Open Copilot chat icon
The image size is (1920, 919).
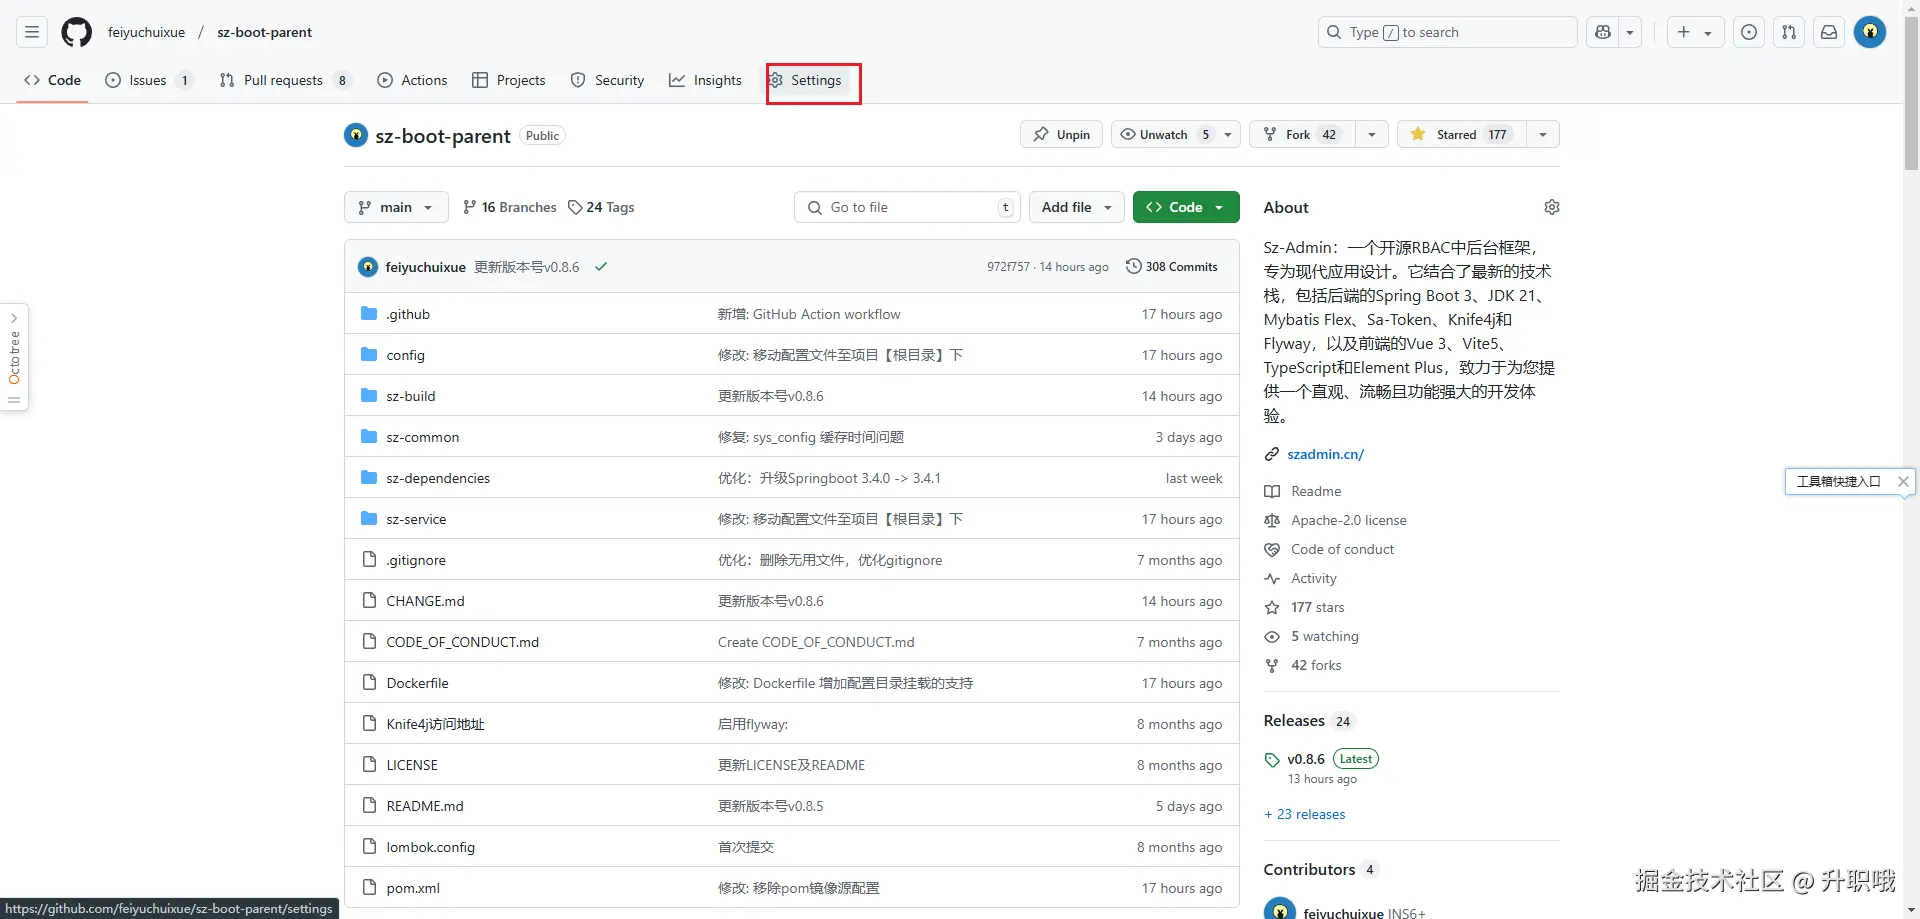click(x=1603, y=32)
